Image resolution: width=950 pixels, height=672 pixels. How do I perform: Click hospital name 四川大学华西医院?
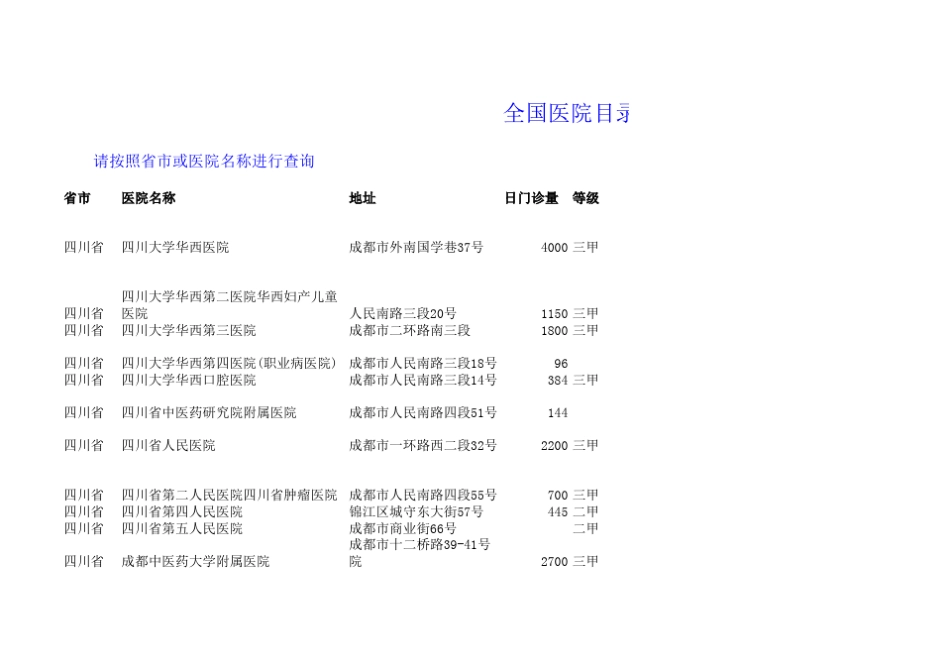coord(175,247)
